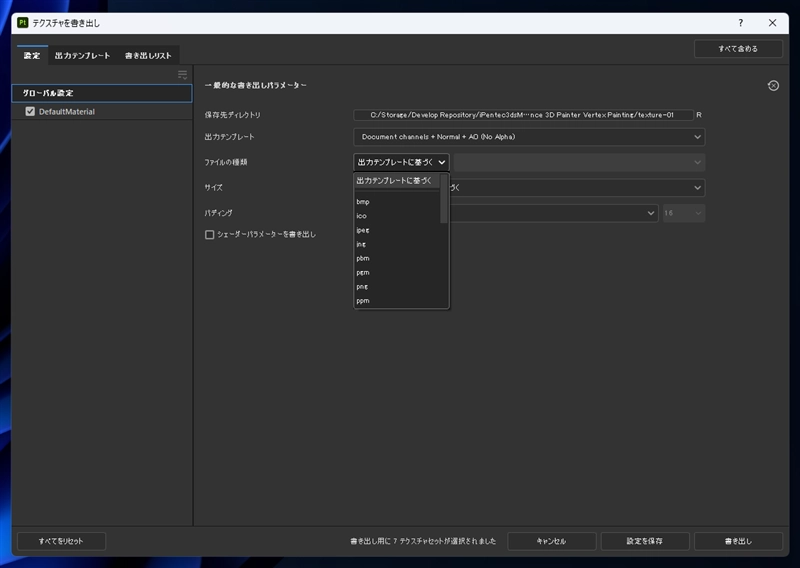Click the file type list scrollbar
Screen dimensions: 800x568
(444, 199)
